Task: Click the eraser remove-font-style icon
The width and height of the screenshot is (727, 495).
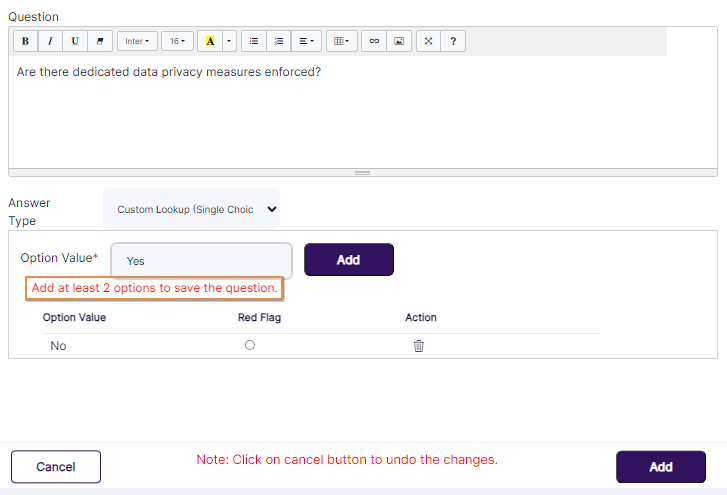Action: (100, 41)
